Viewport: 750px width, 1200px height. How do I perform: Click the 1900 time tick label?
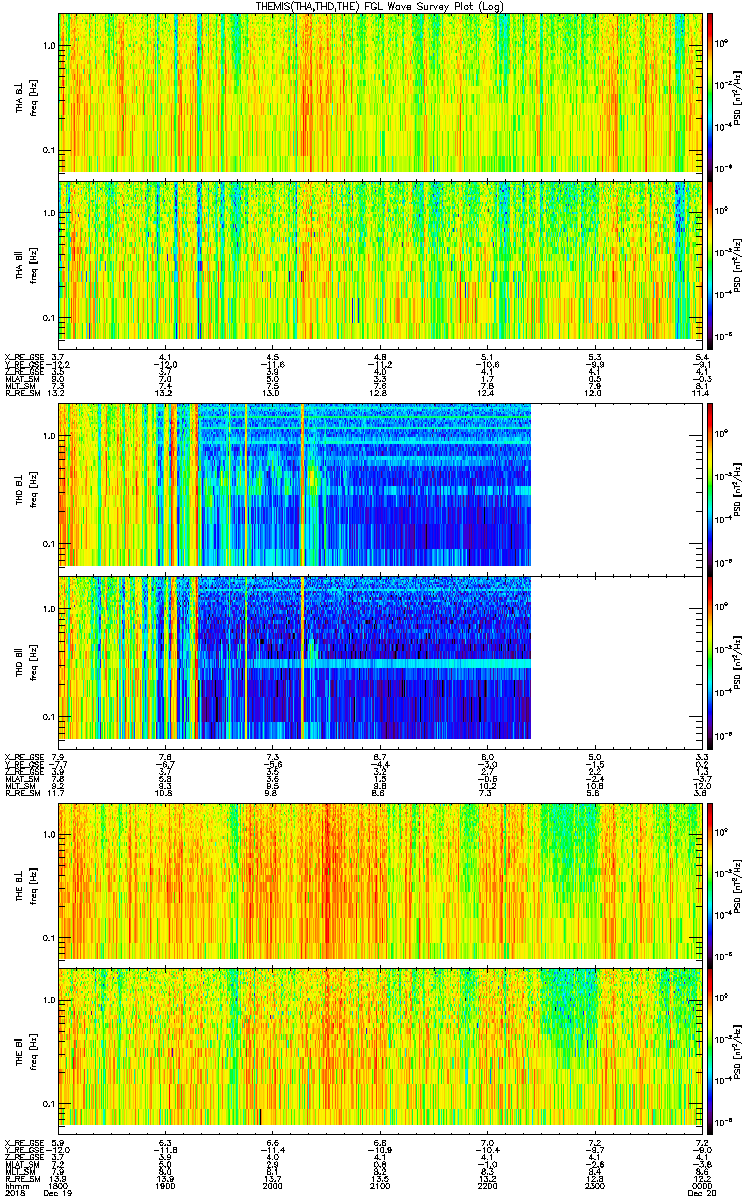coord(167,1185)
